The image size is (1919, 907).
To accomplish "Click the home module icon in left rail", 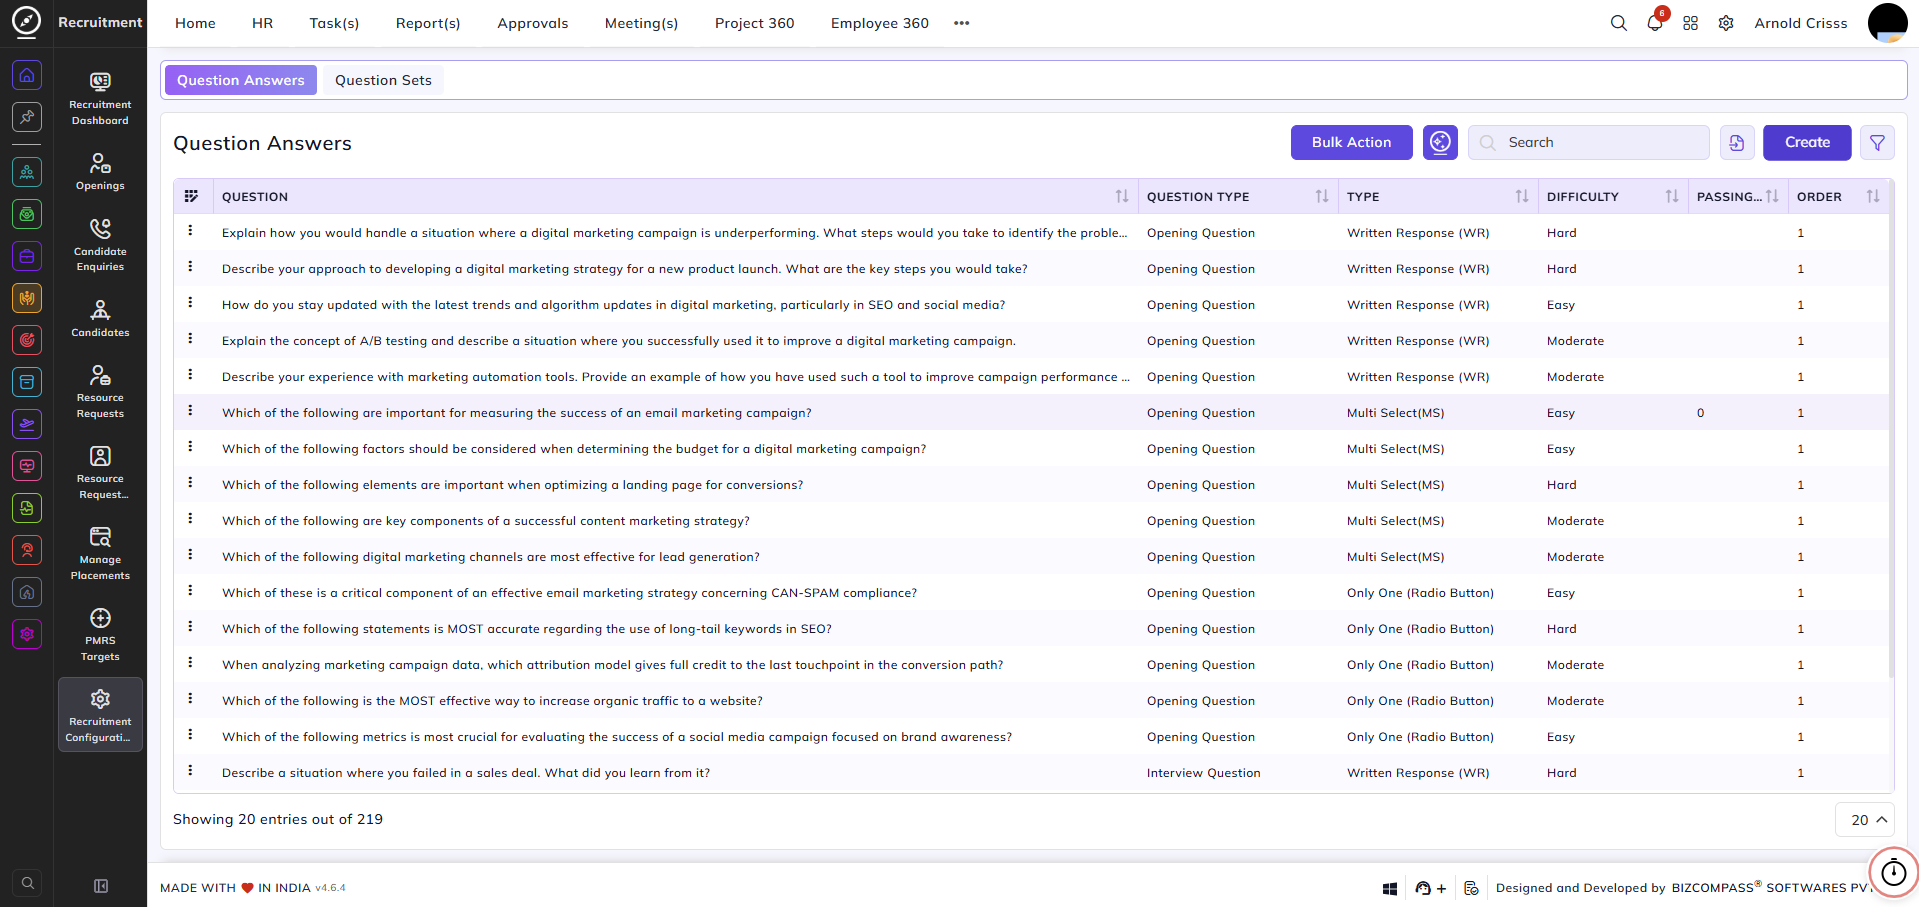I will 27,75.
